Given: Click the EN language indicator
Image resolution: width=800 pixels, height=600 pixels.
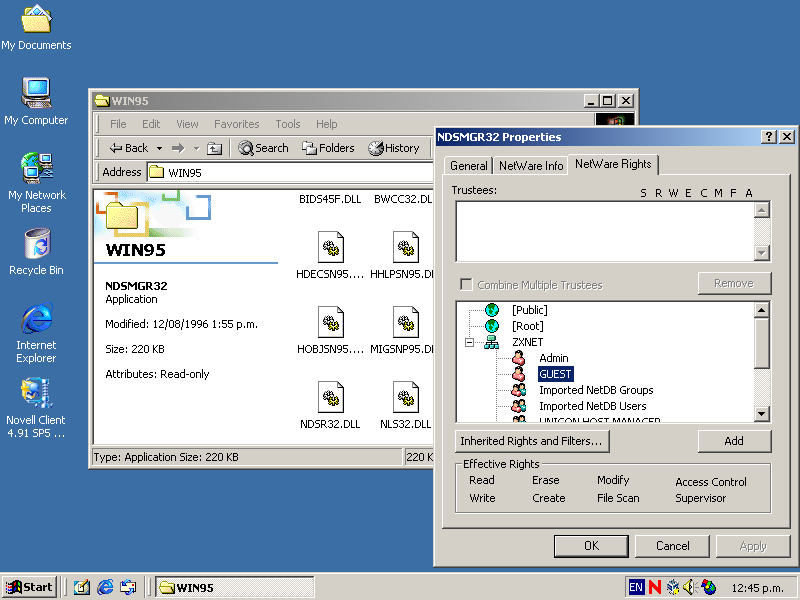Looking at the screenshot, I should [x=636, y=587].
